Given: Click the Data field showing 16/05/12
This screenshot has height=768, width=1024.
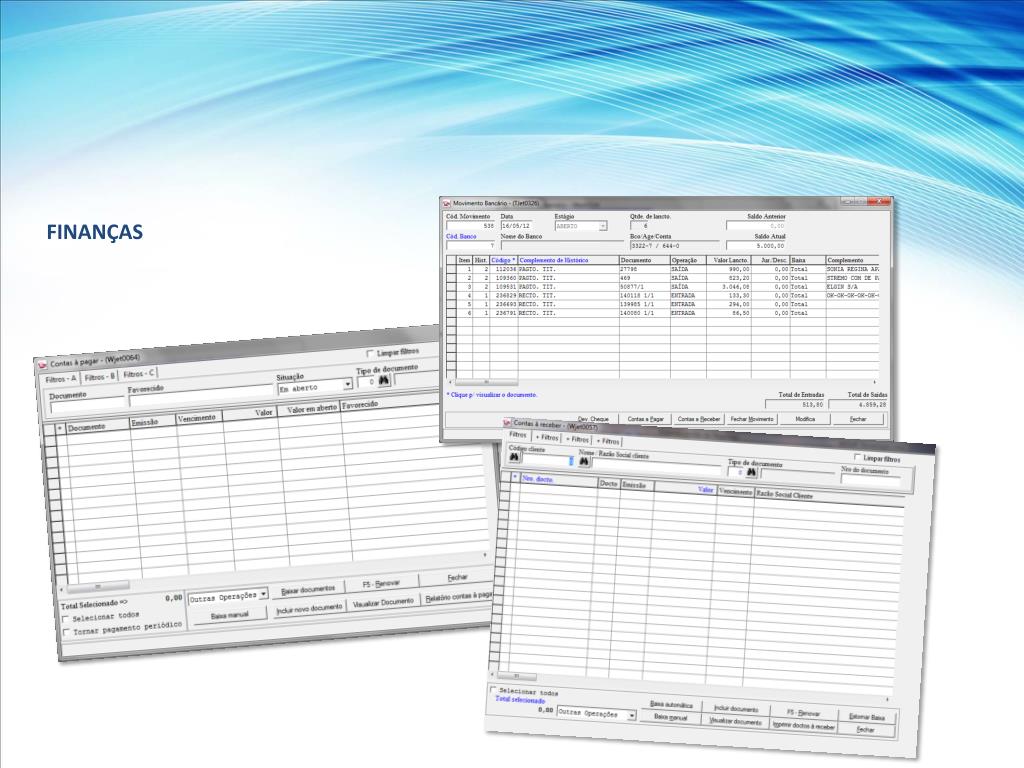Looking at the screenshot, I should coord(516,226).
